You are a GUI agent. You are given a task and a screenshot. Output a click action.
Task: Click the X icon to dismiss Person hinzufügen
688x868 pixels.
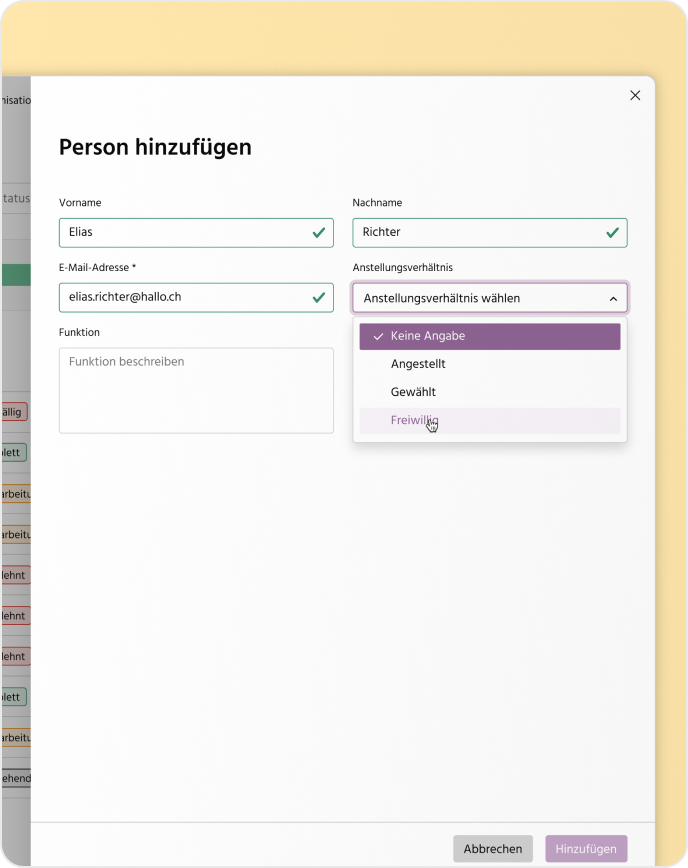(x=635, y=95)
